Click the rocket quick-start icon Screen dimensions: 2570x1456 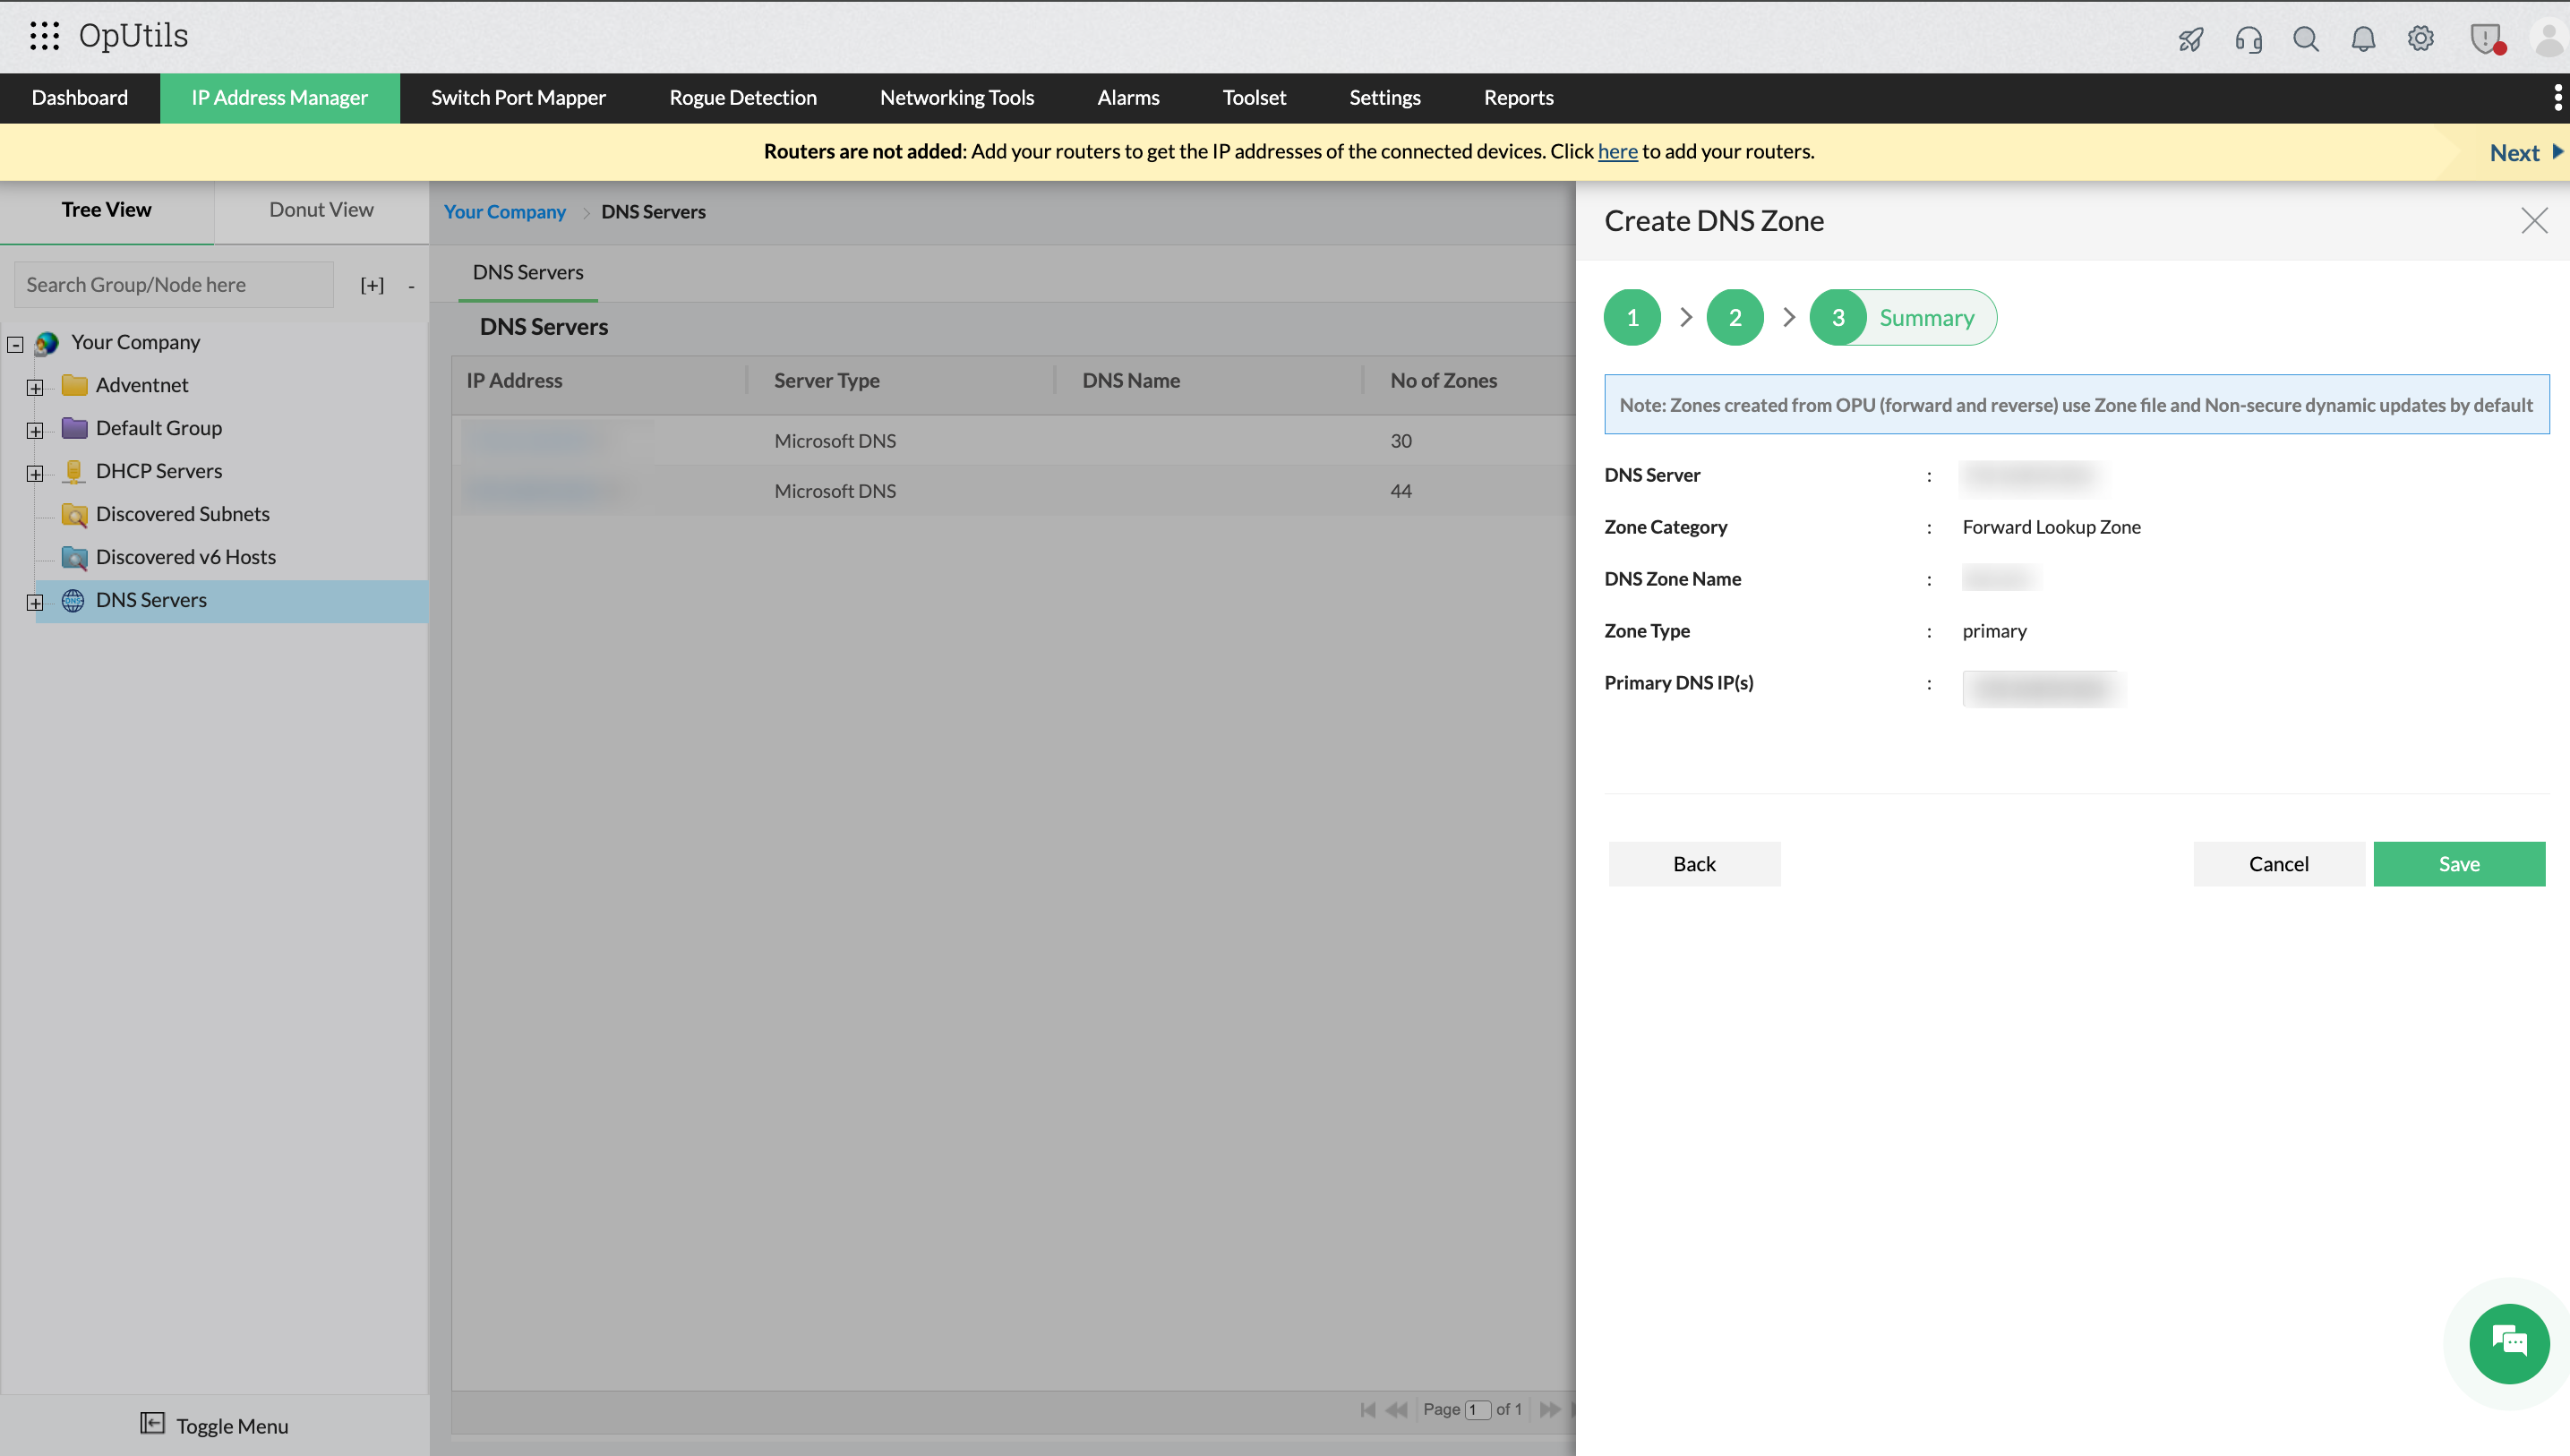[x=2190, y=39]
